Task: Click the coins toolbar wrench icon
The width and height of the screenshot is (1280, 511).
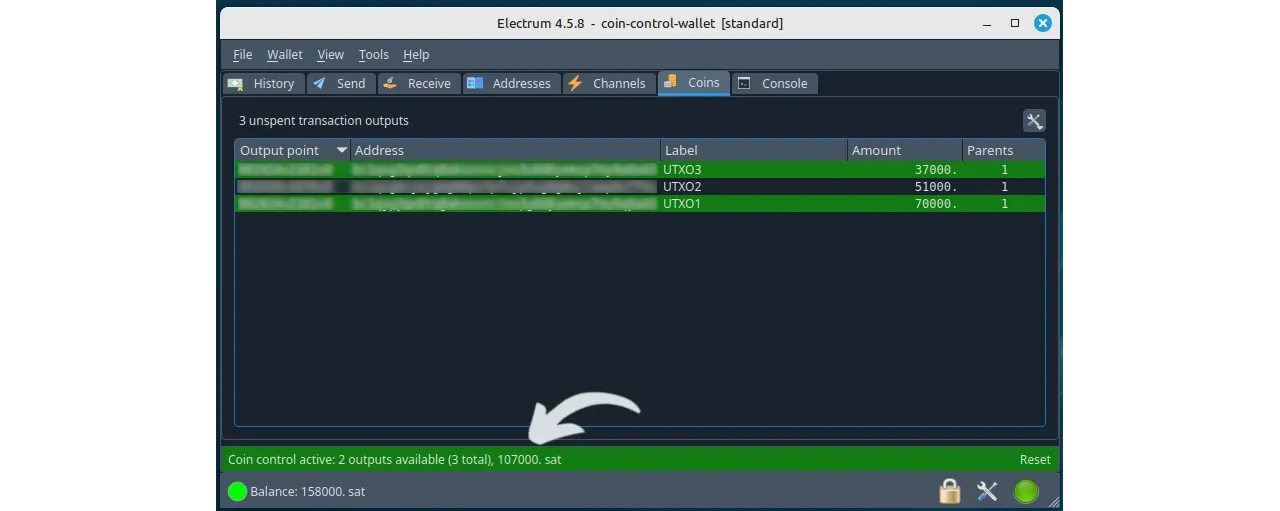Action: click(x=1034, y=121)
